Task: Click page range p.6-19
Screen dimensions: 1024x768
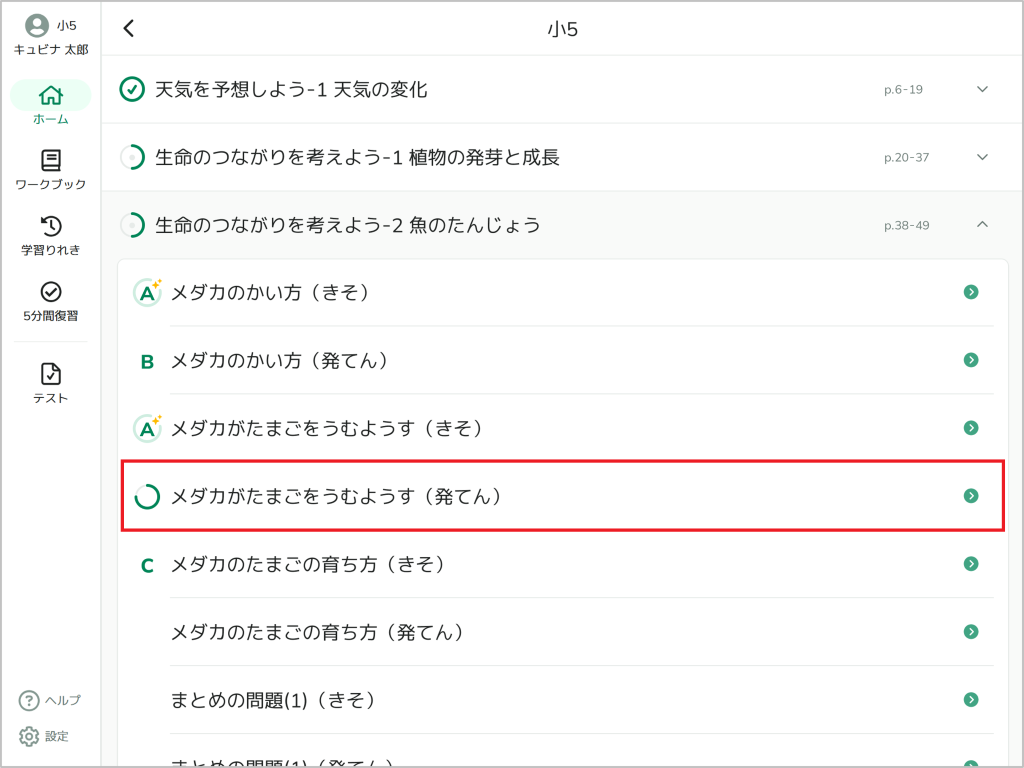Action: [903, 89]
